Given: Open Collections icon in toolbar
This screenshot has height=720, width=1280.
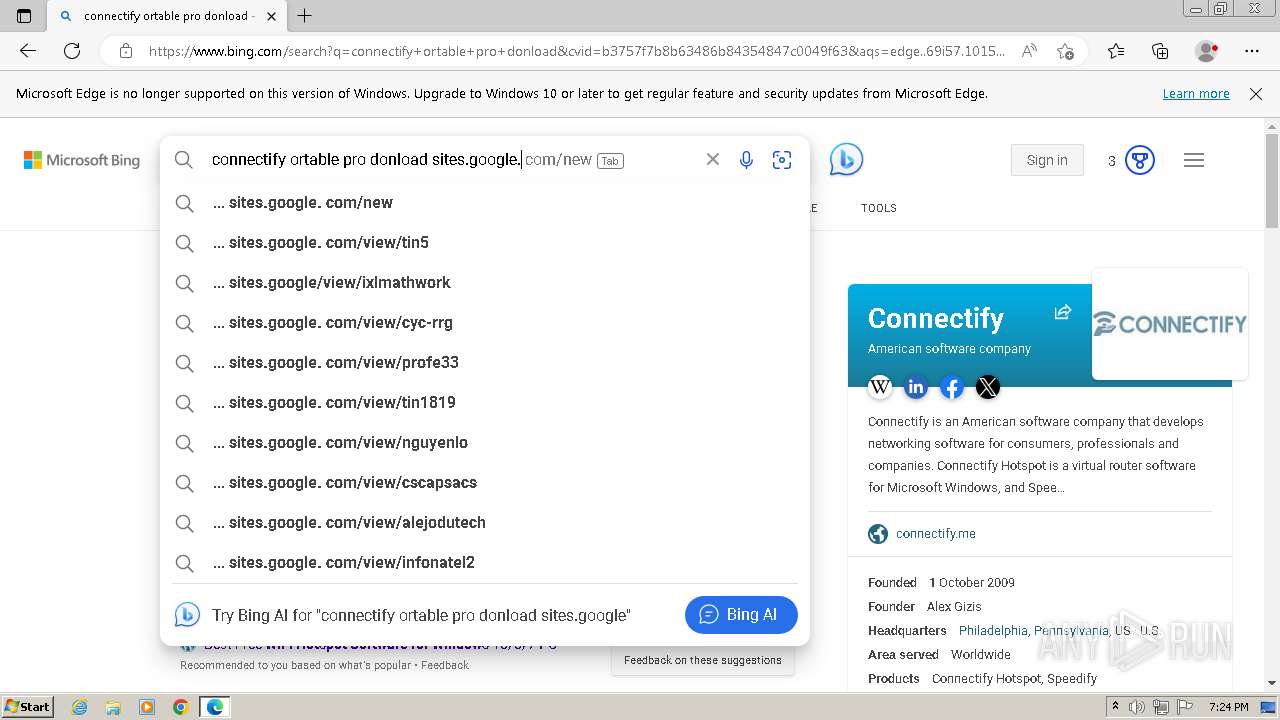Looking at the screenshot, I should coord(1160,51).
